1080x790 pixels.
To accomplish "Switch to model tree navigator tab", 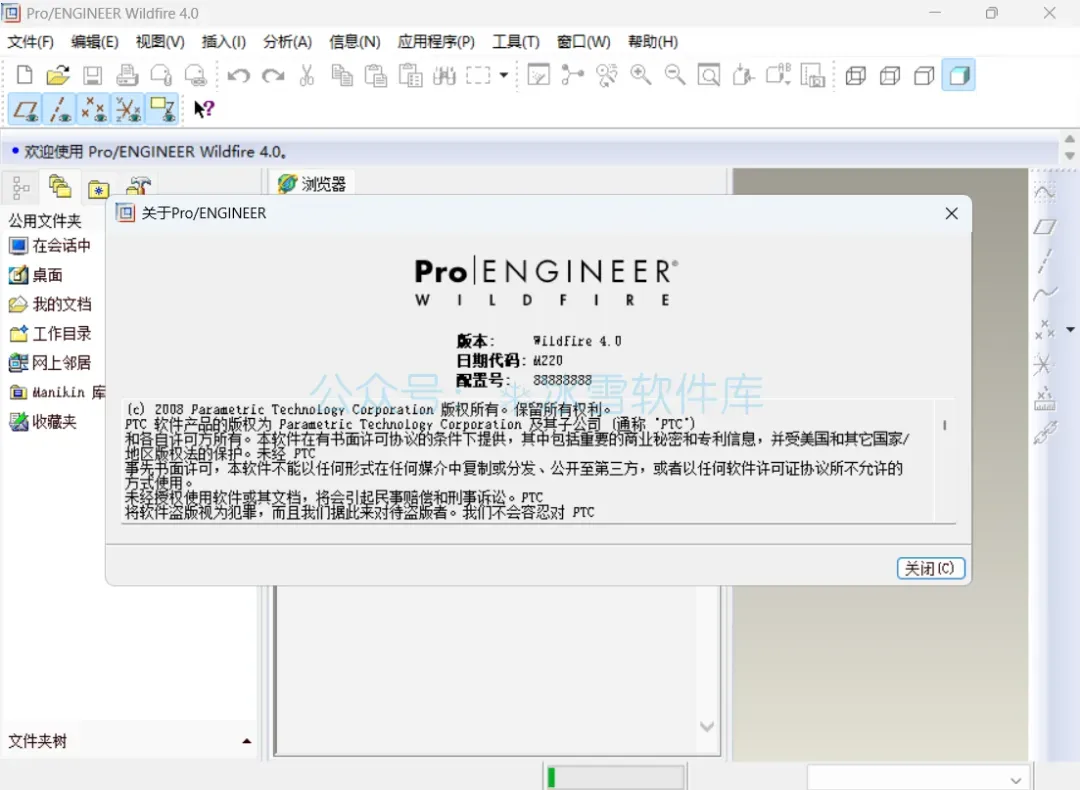I will (x=21, y=187).
